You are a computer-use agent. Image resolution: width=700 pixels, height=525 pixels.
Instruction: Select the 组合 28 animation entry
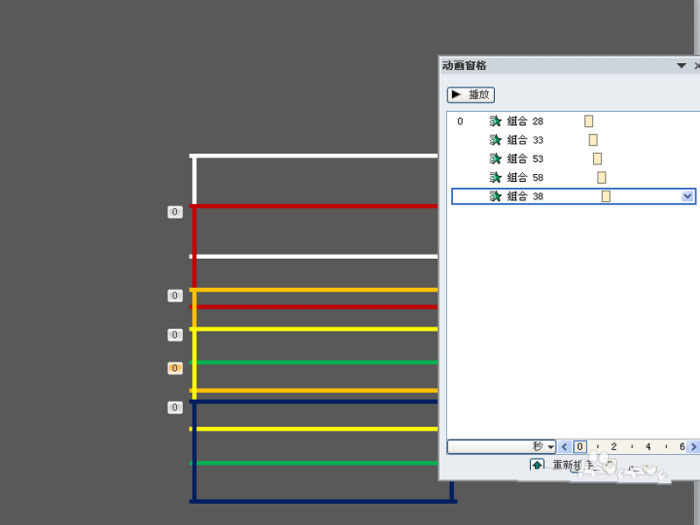[x=525, y=121]
